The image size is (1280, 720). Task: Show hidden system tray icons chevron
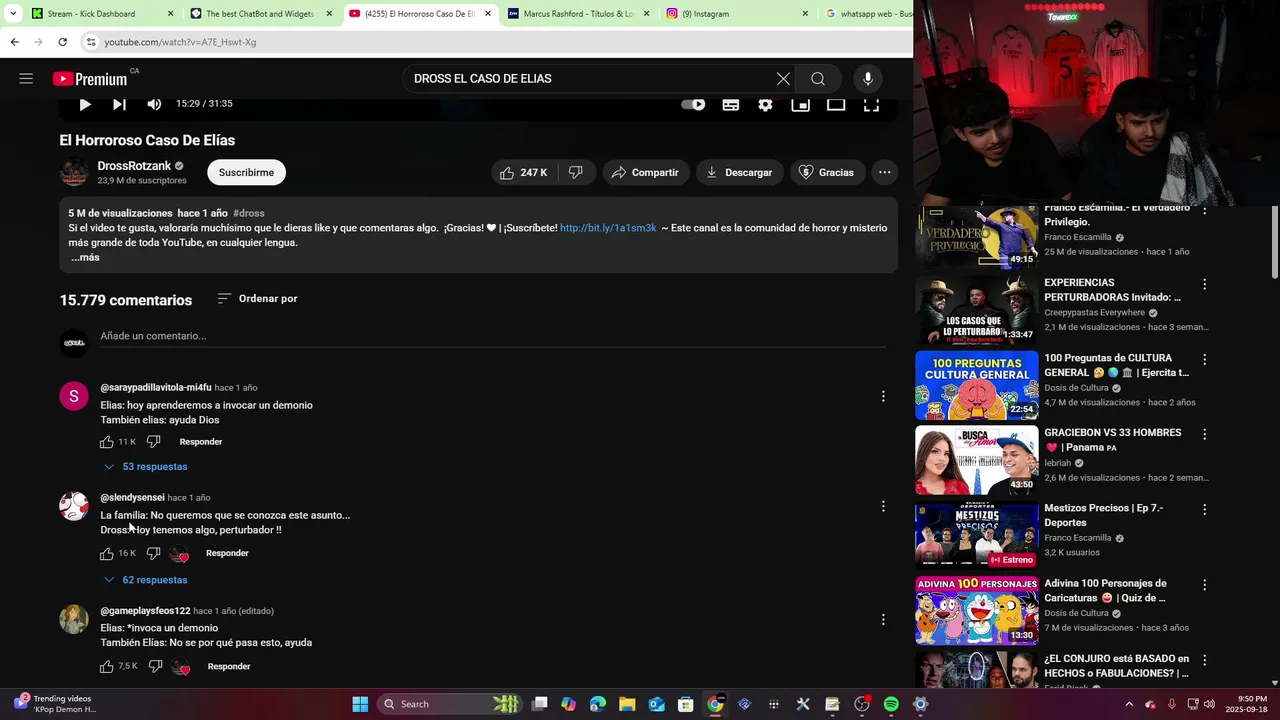pos(1129,704)
